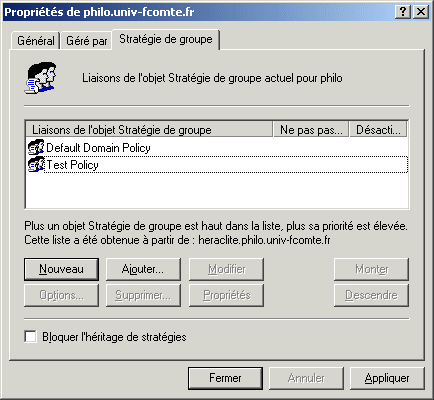Viewport: 434px width, 400px height.
Task: Switch to the Général tab
Action: pos(36,41)
